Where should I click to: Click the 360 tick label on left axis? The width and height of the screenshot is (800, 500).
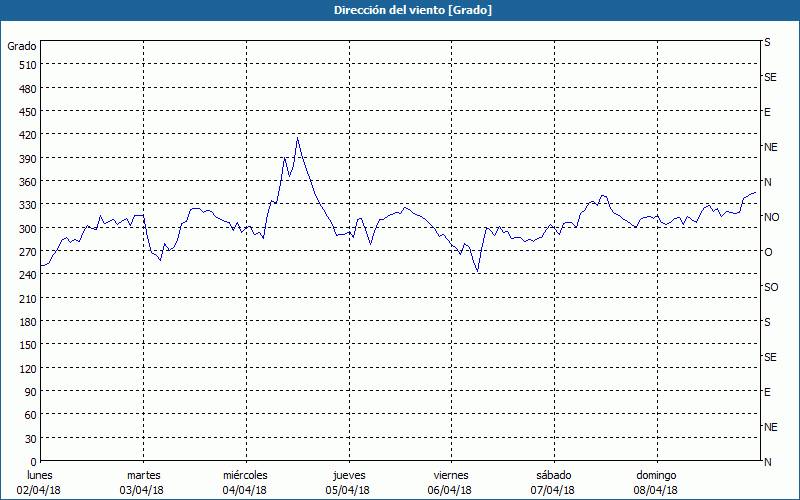26,182
